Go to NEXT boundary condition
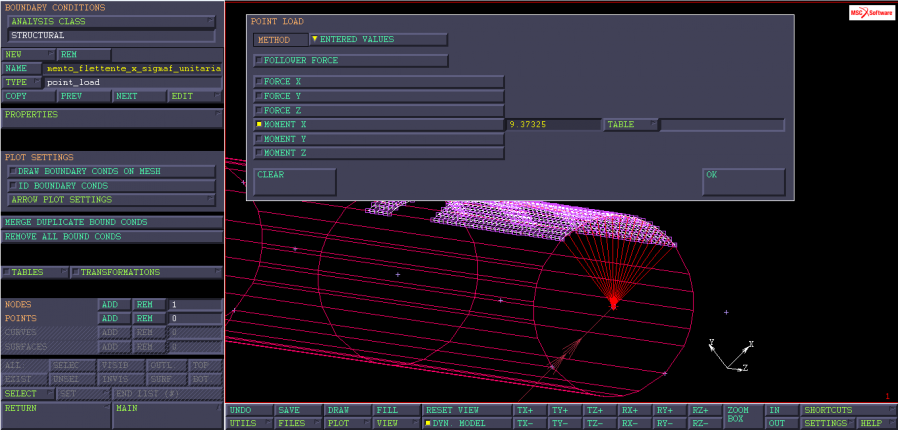Viewport: 898px width, 430px height. point(140,96)
